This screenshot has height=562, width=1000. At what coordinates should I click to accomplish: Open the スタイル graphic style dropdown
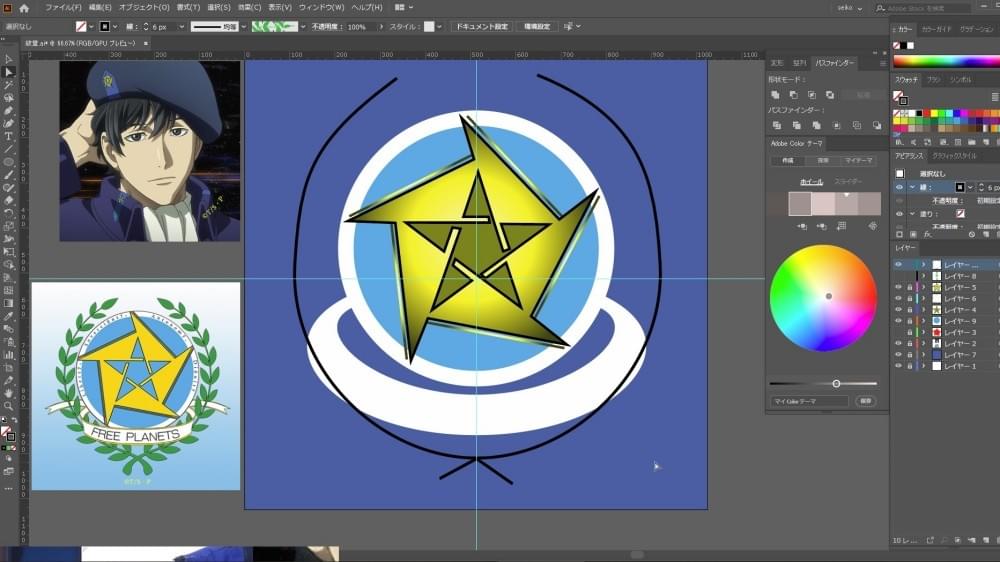tap(439, 27)
